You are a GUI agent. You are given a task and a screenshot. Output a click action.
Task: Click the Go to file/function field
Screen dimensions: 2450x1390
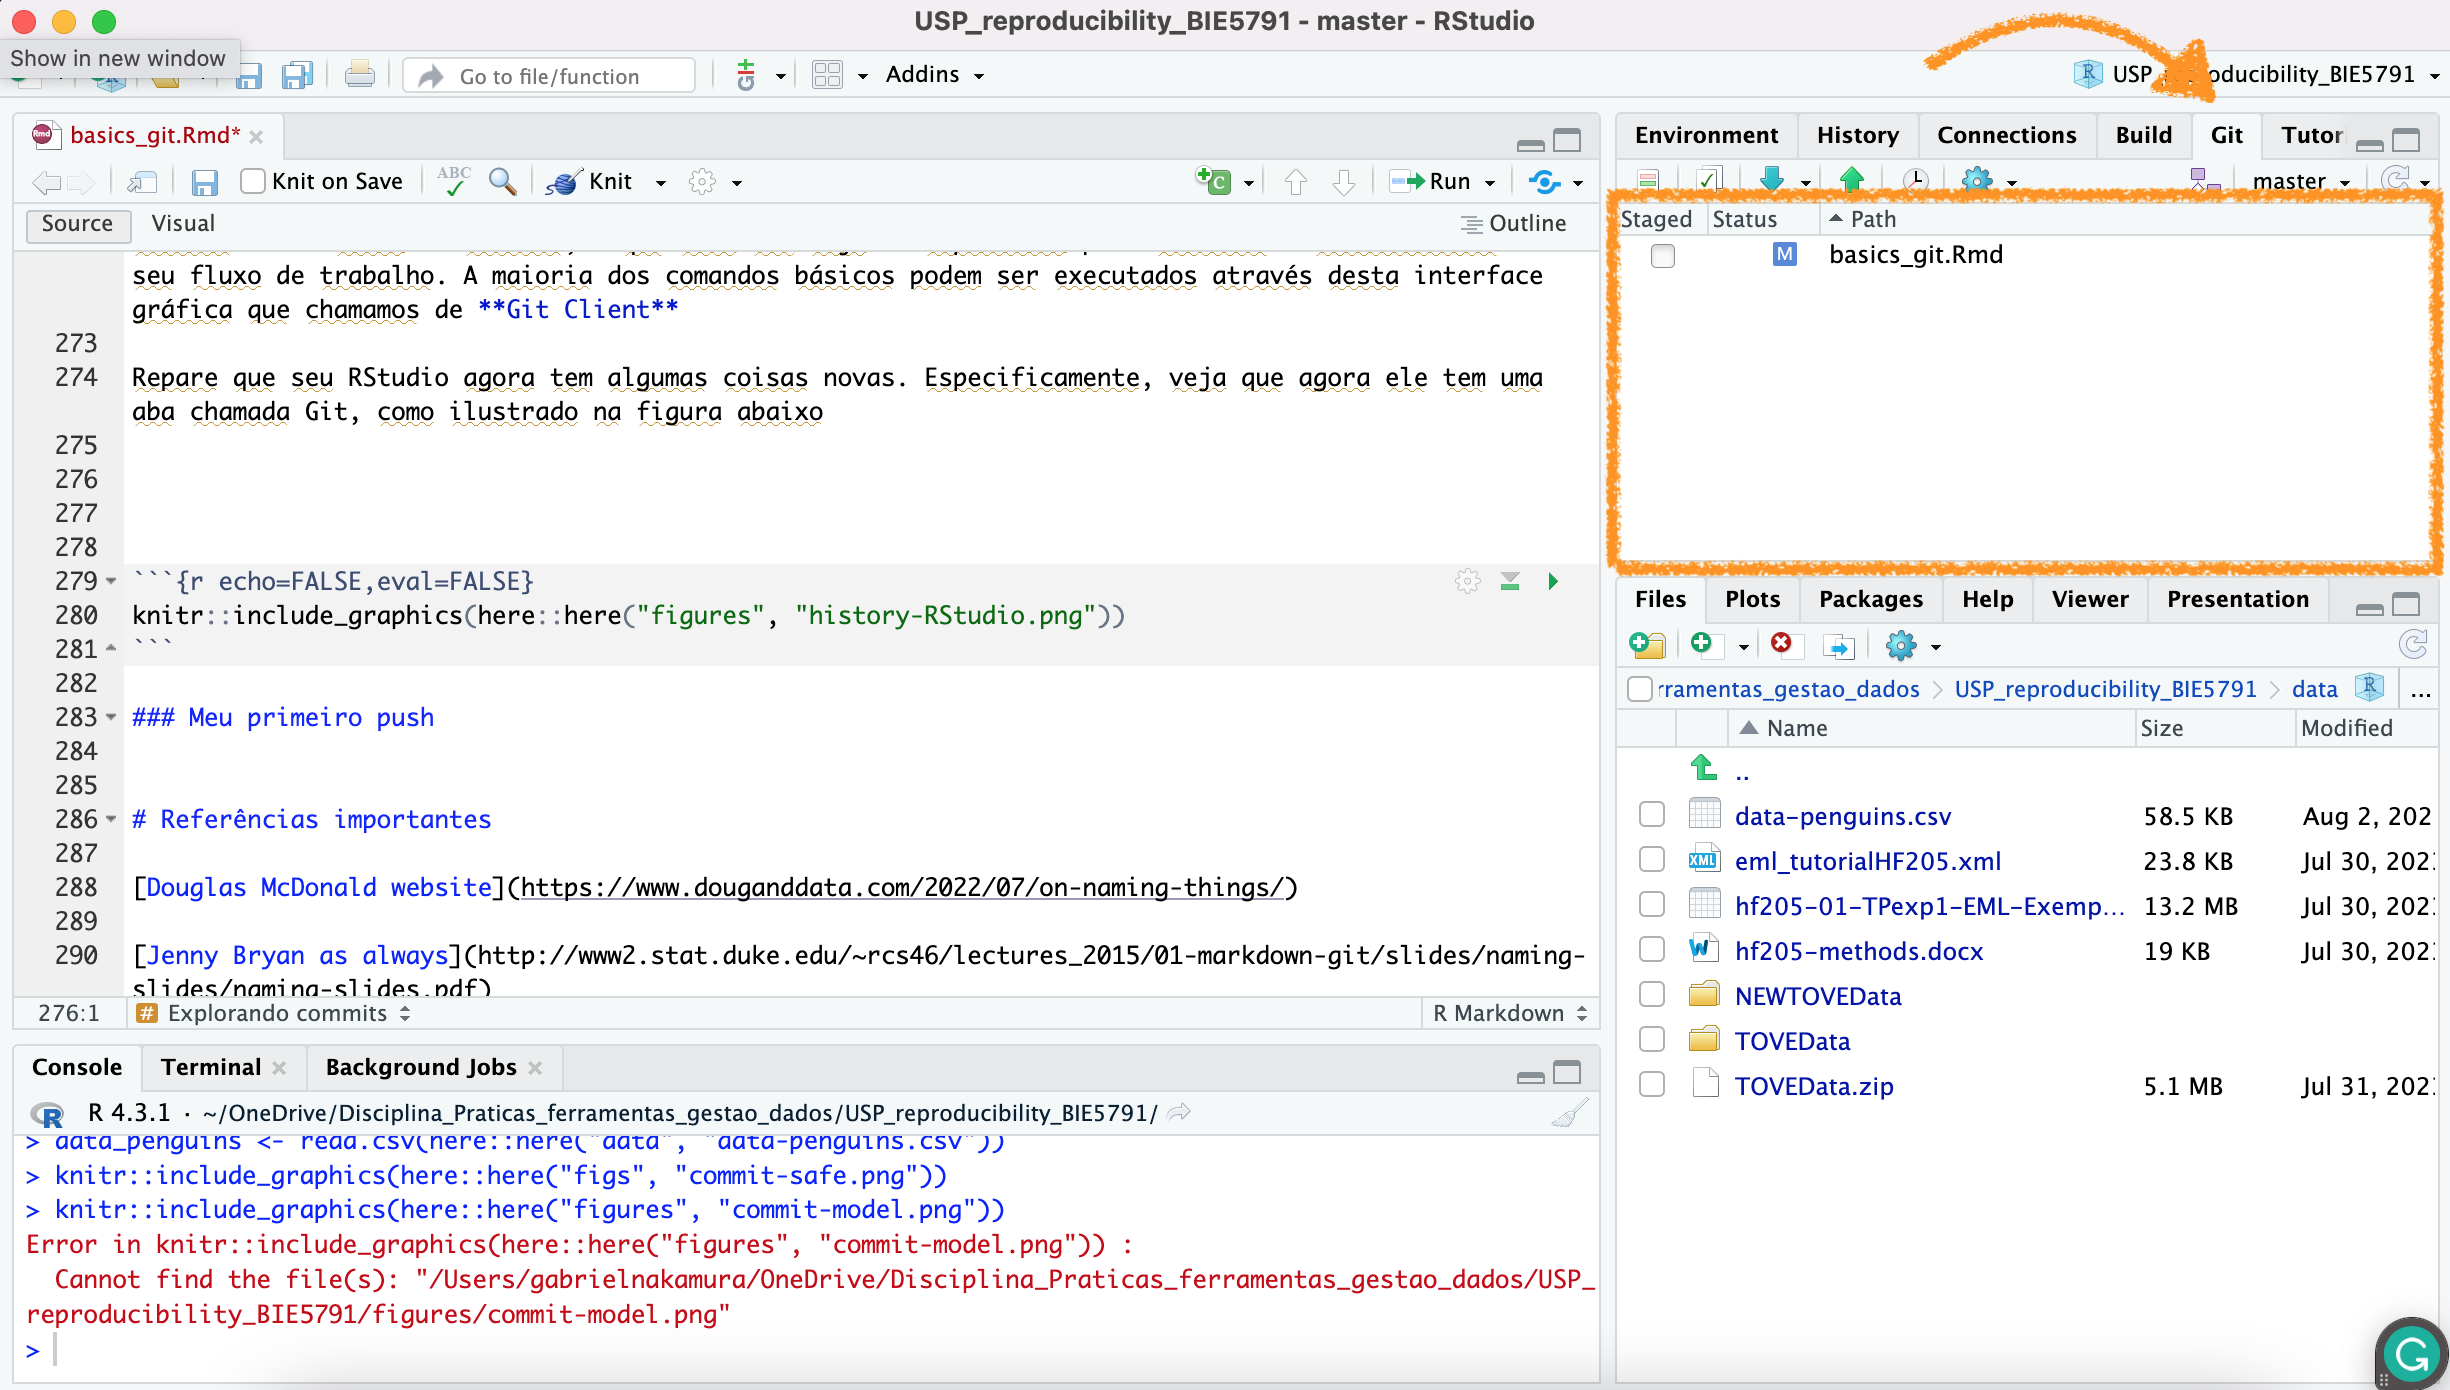[x=549, y=76]
